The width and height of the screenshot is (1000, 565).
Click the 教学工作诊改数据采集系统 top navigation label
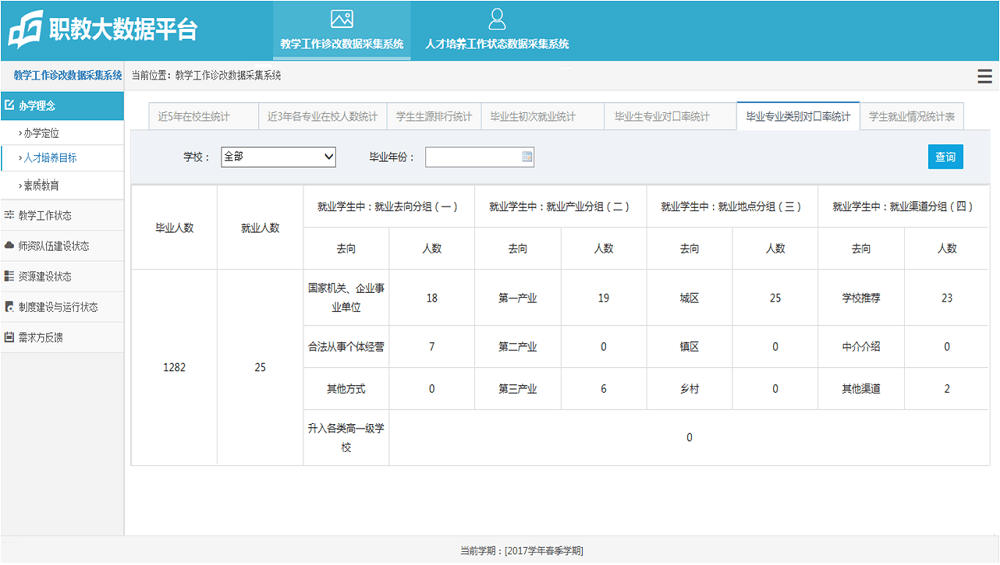point(342,44)
